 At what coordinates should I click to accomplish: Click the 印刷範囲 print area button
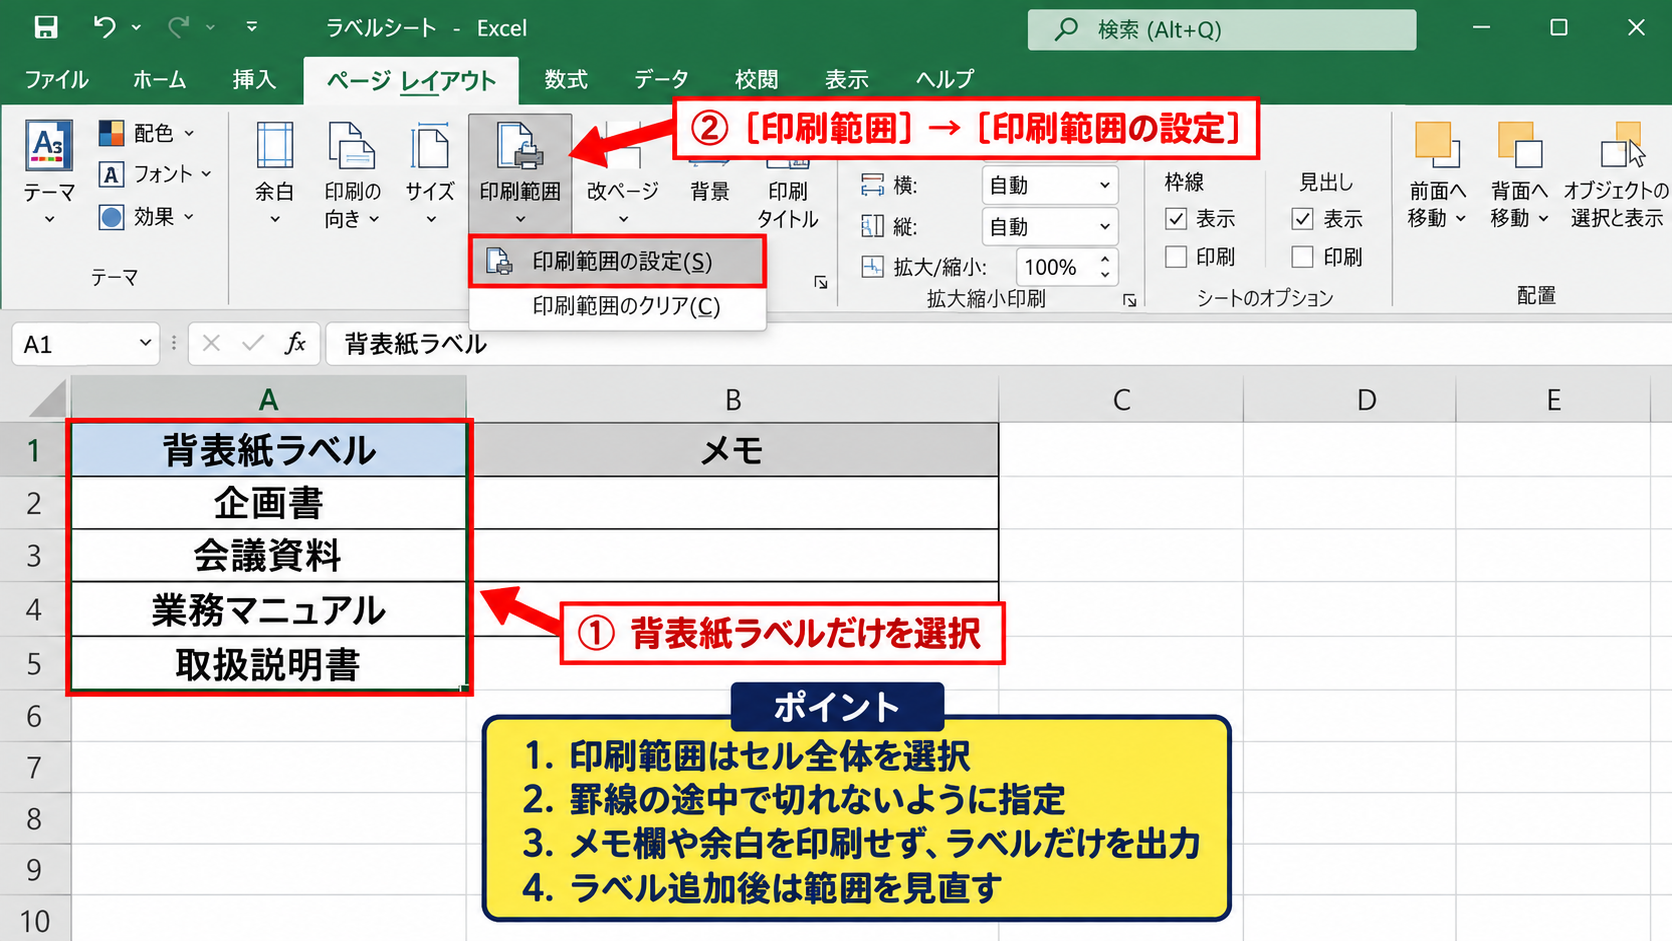(520, 173)
